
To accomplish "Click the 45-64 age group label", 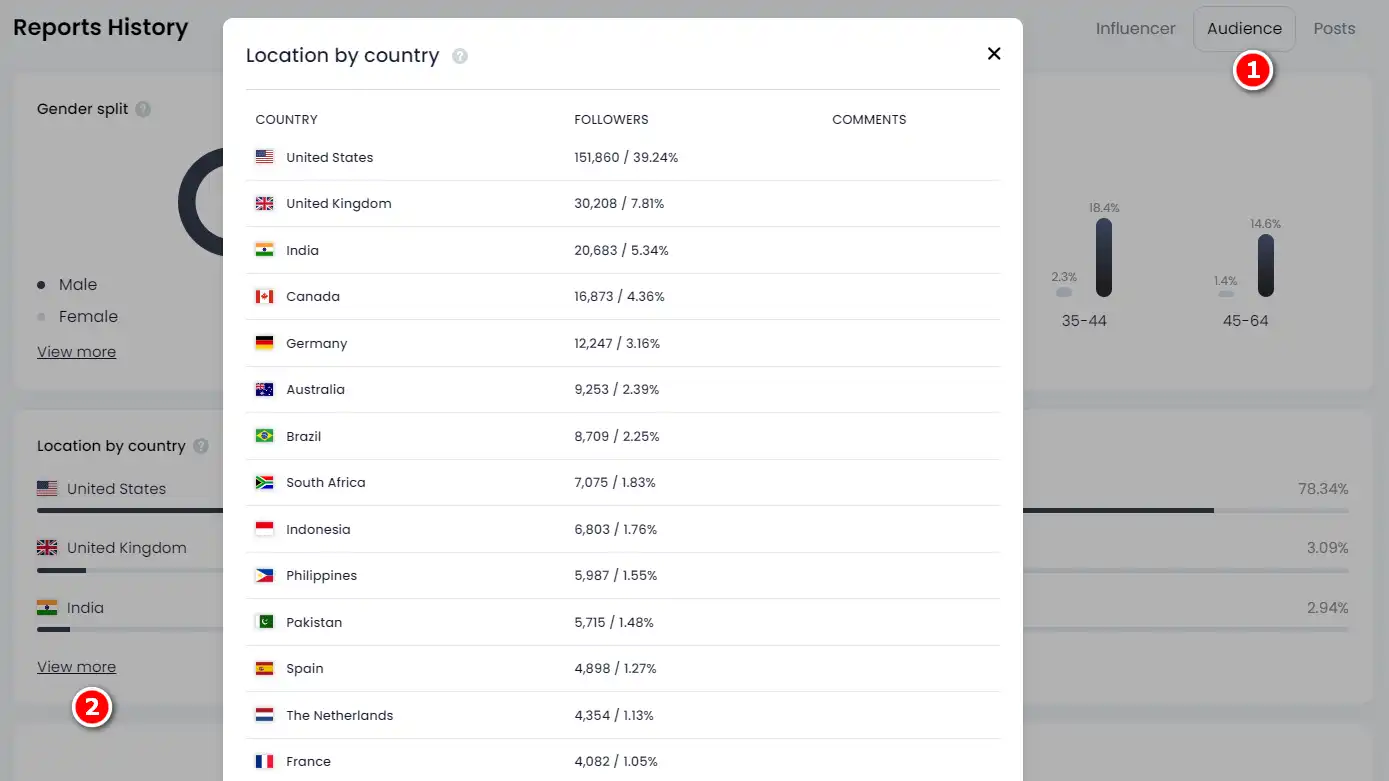I will [1246, 321].
